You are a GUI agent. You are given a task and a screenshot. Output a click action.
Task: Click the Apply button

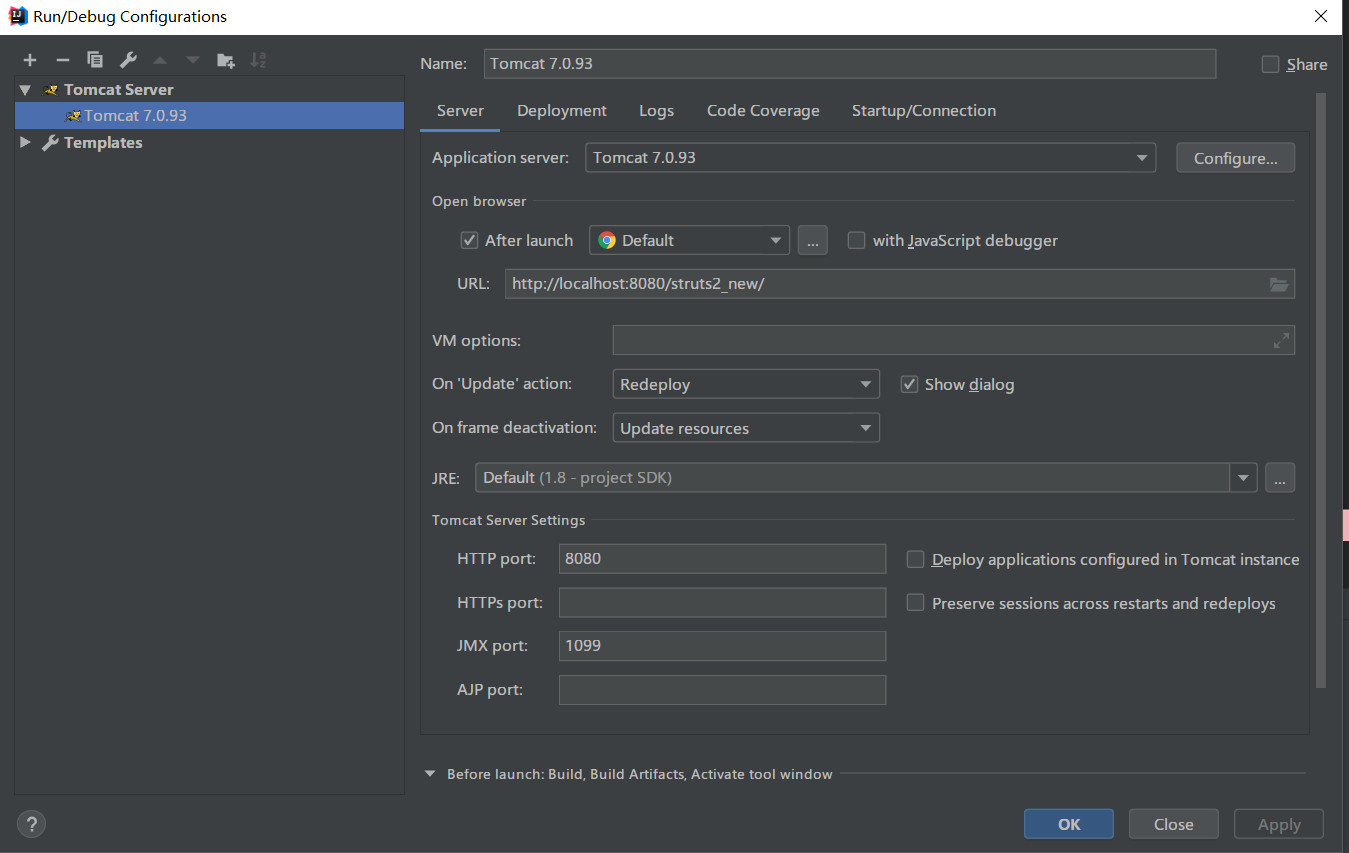[1279, 824]
